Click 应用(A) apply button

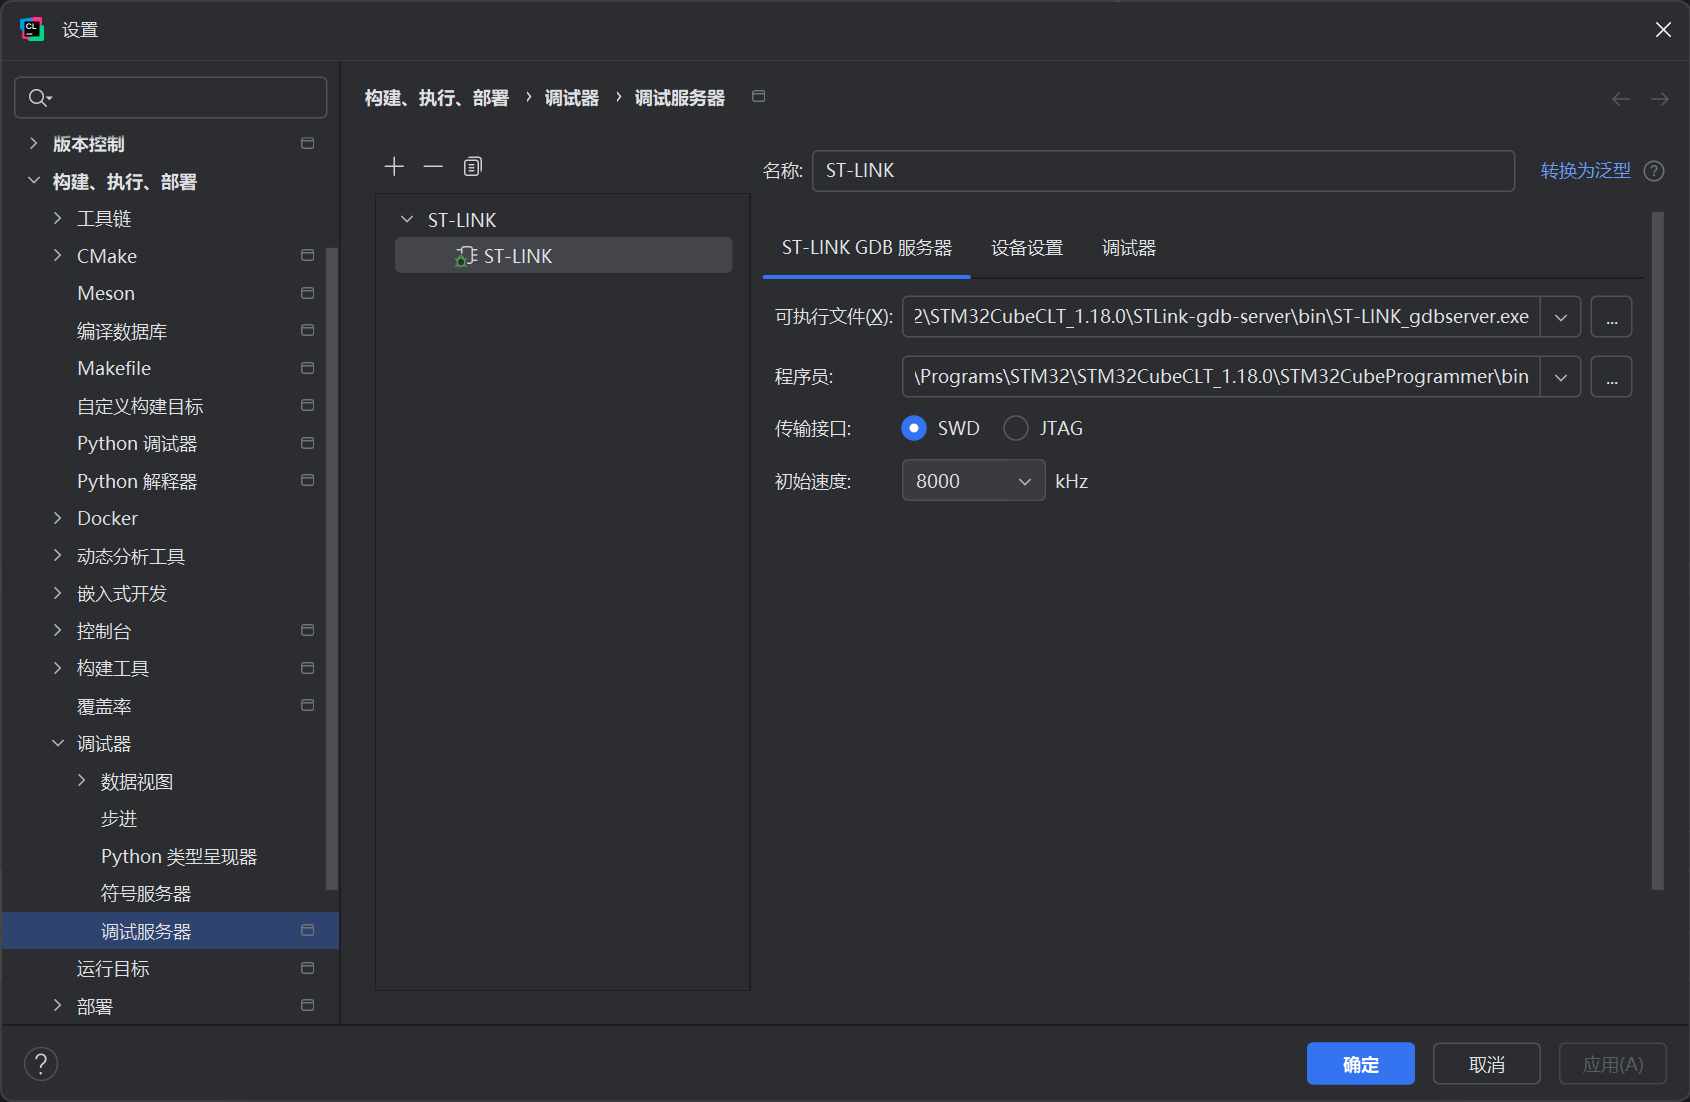[x=1612, y=1064]
